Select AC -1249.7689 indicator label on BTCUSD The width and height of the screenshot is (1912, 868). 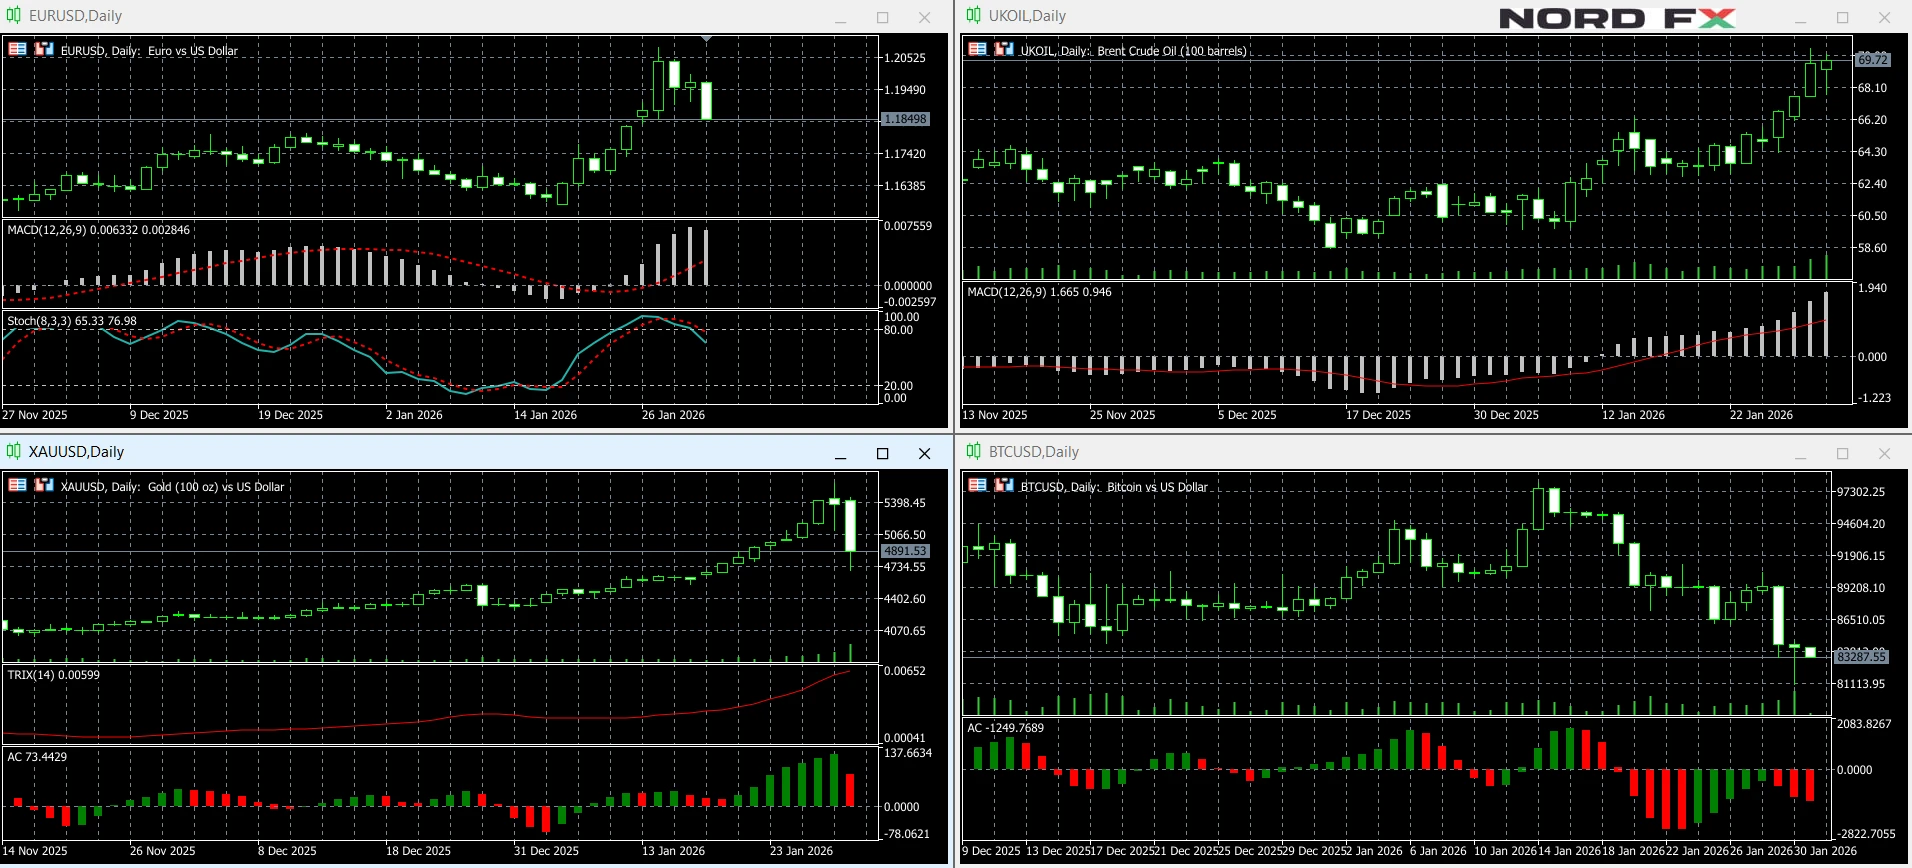coord(1005,728)
